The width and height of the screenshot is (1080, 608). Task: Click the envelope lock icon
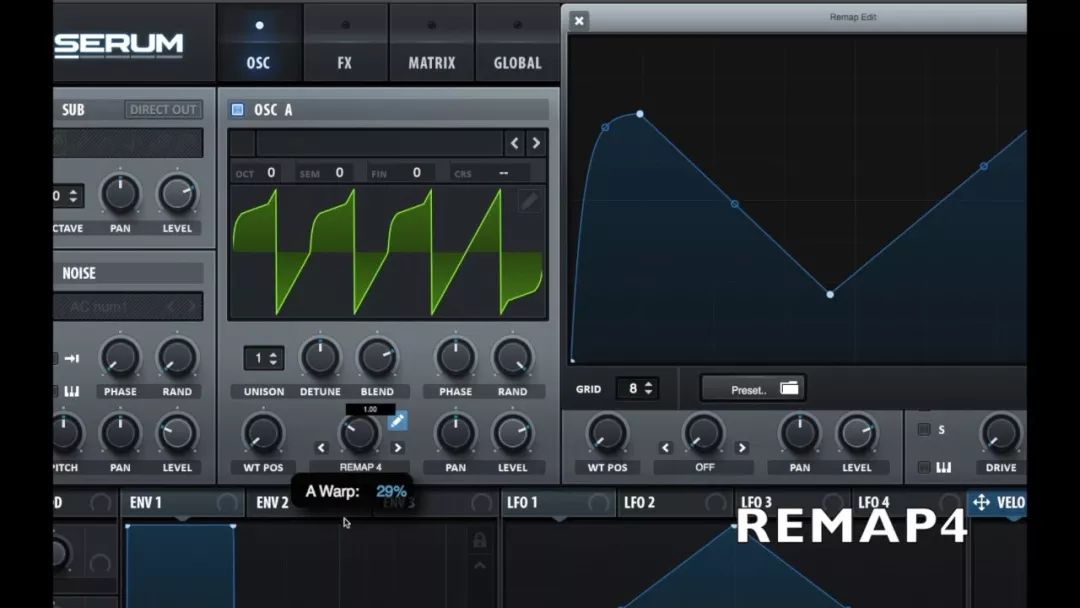coord(480,541)
